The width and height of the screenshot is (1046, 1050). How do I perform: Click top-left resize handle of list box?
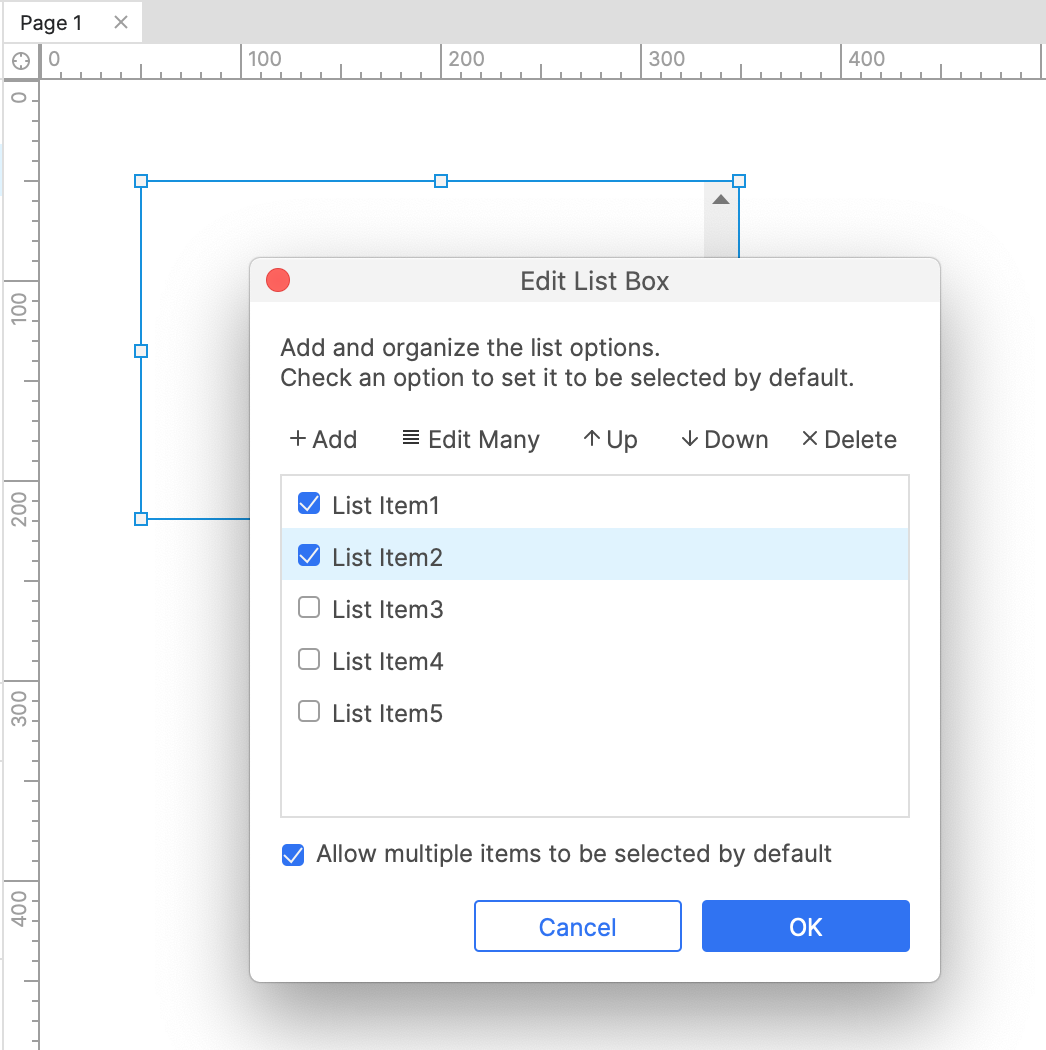141,181
